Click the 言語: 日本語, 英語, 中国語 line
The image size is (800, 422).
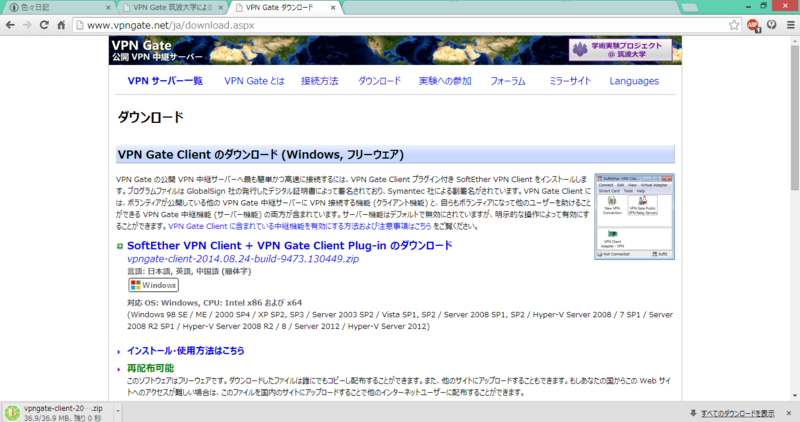pyautogui.click(x=189, y=271)
